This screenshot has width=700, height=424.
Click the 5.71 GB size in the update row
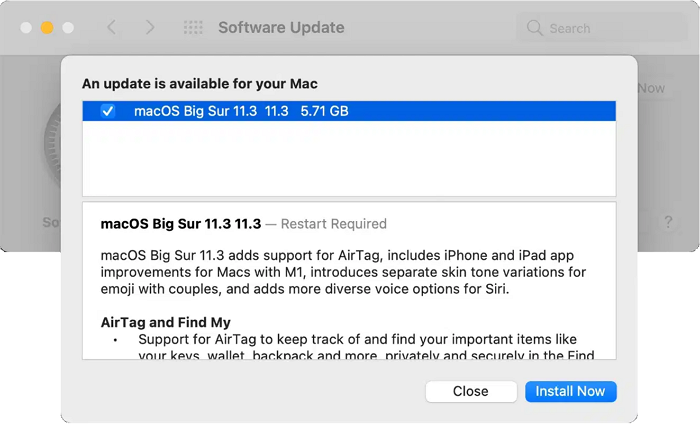coord(325,111)
